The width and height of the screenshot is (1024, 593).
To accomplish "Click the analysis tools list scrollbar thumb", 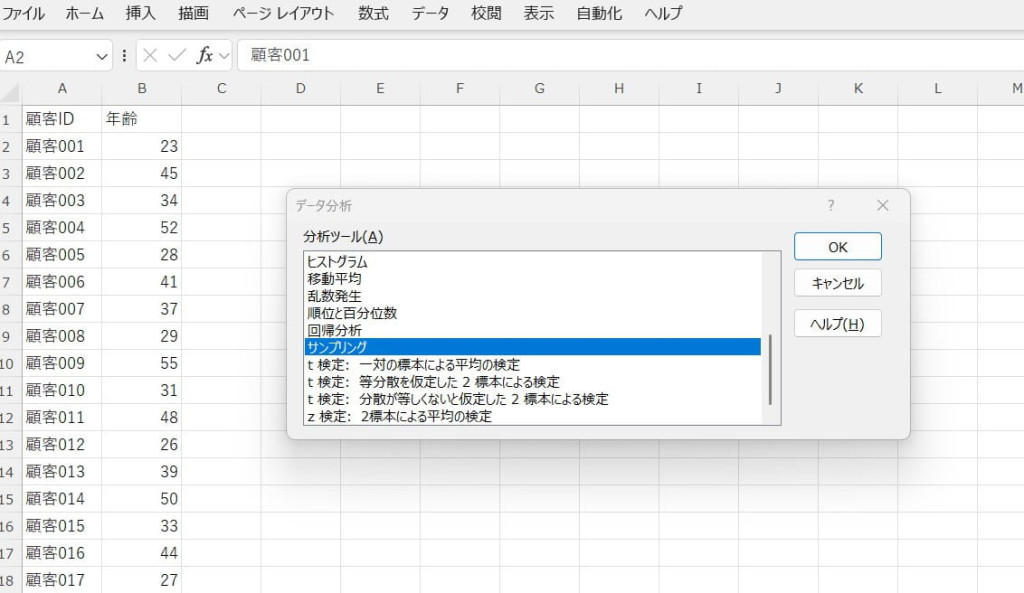I will click(x=770, y=370).
